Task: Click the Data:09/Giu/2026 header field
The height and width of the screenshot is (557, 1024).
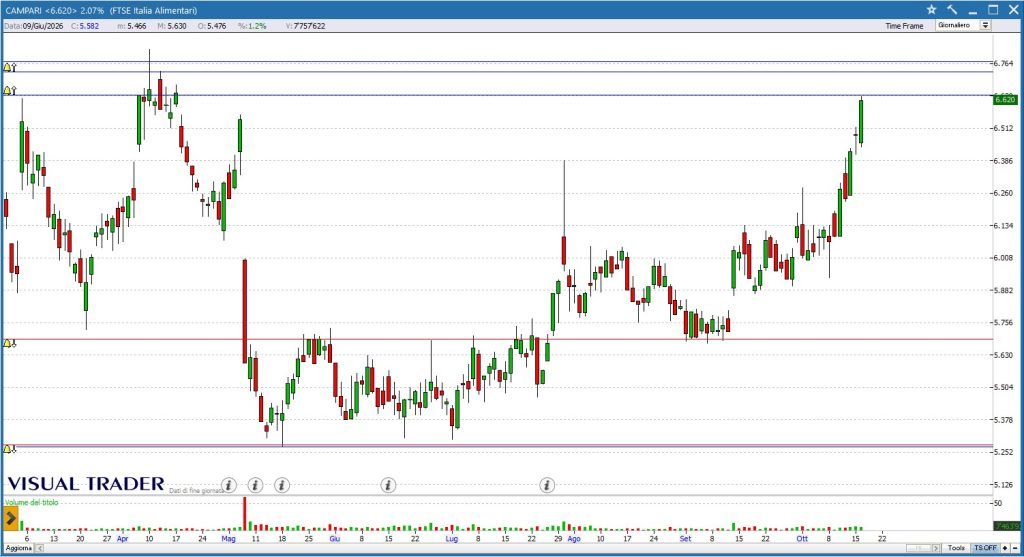Action: pos(34,26)
